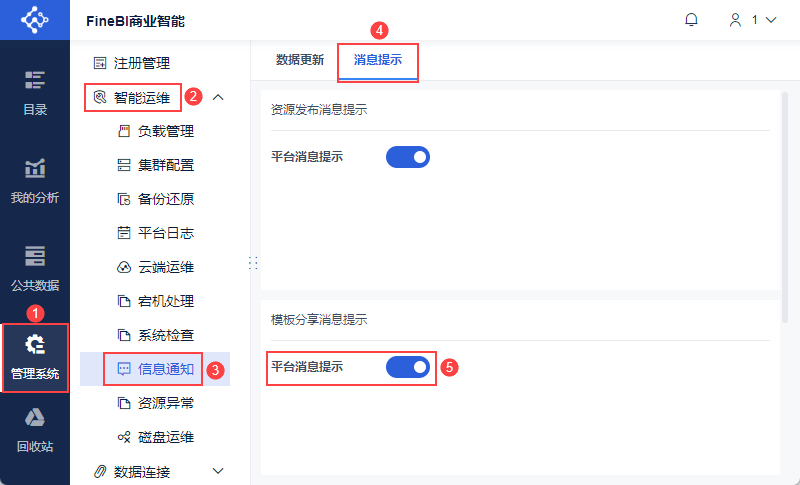Expand the 数据连接 menu chevron
Screen dimensions: 800x485
[218, 471]
